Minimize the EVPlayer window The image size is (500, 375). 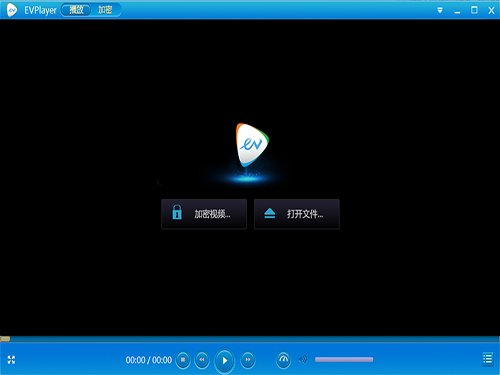pos(457,12)
